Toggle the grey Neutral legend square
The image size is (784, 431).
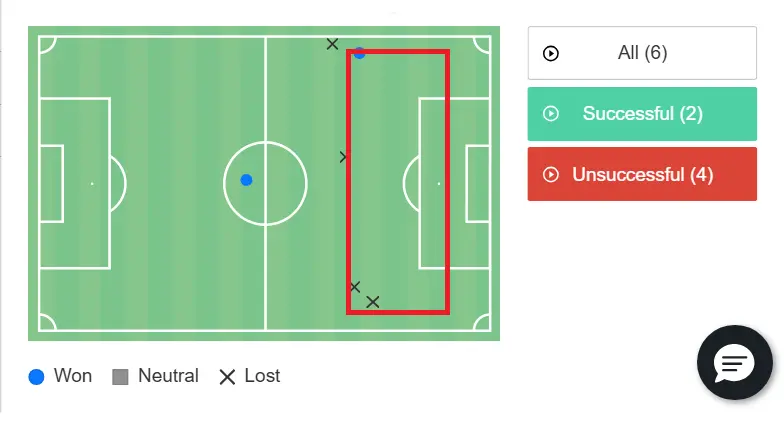click(x=121, y=377)
